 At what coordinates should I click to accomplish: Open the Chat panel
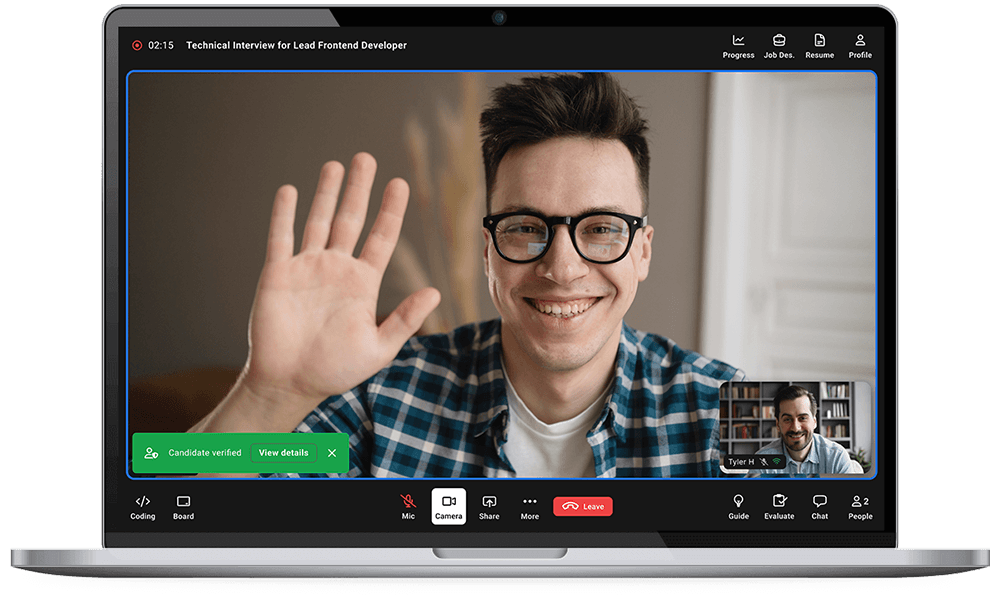pyautogui.click(x=819, y=507)
